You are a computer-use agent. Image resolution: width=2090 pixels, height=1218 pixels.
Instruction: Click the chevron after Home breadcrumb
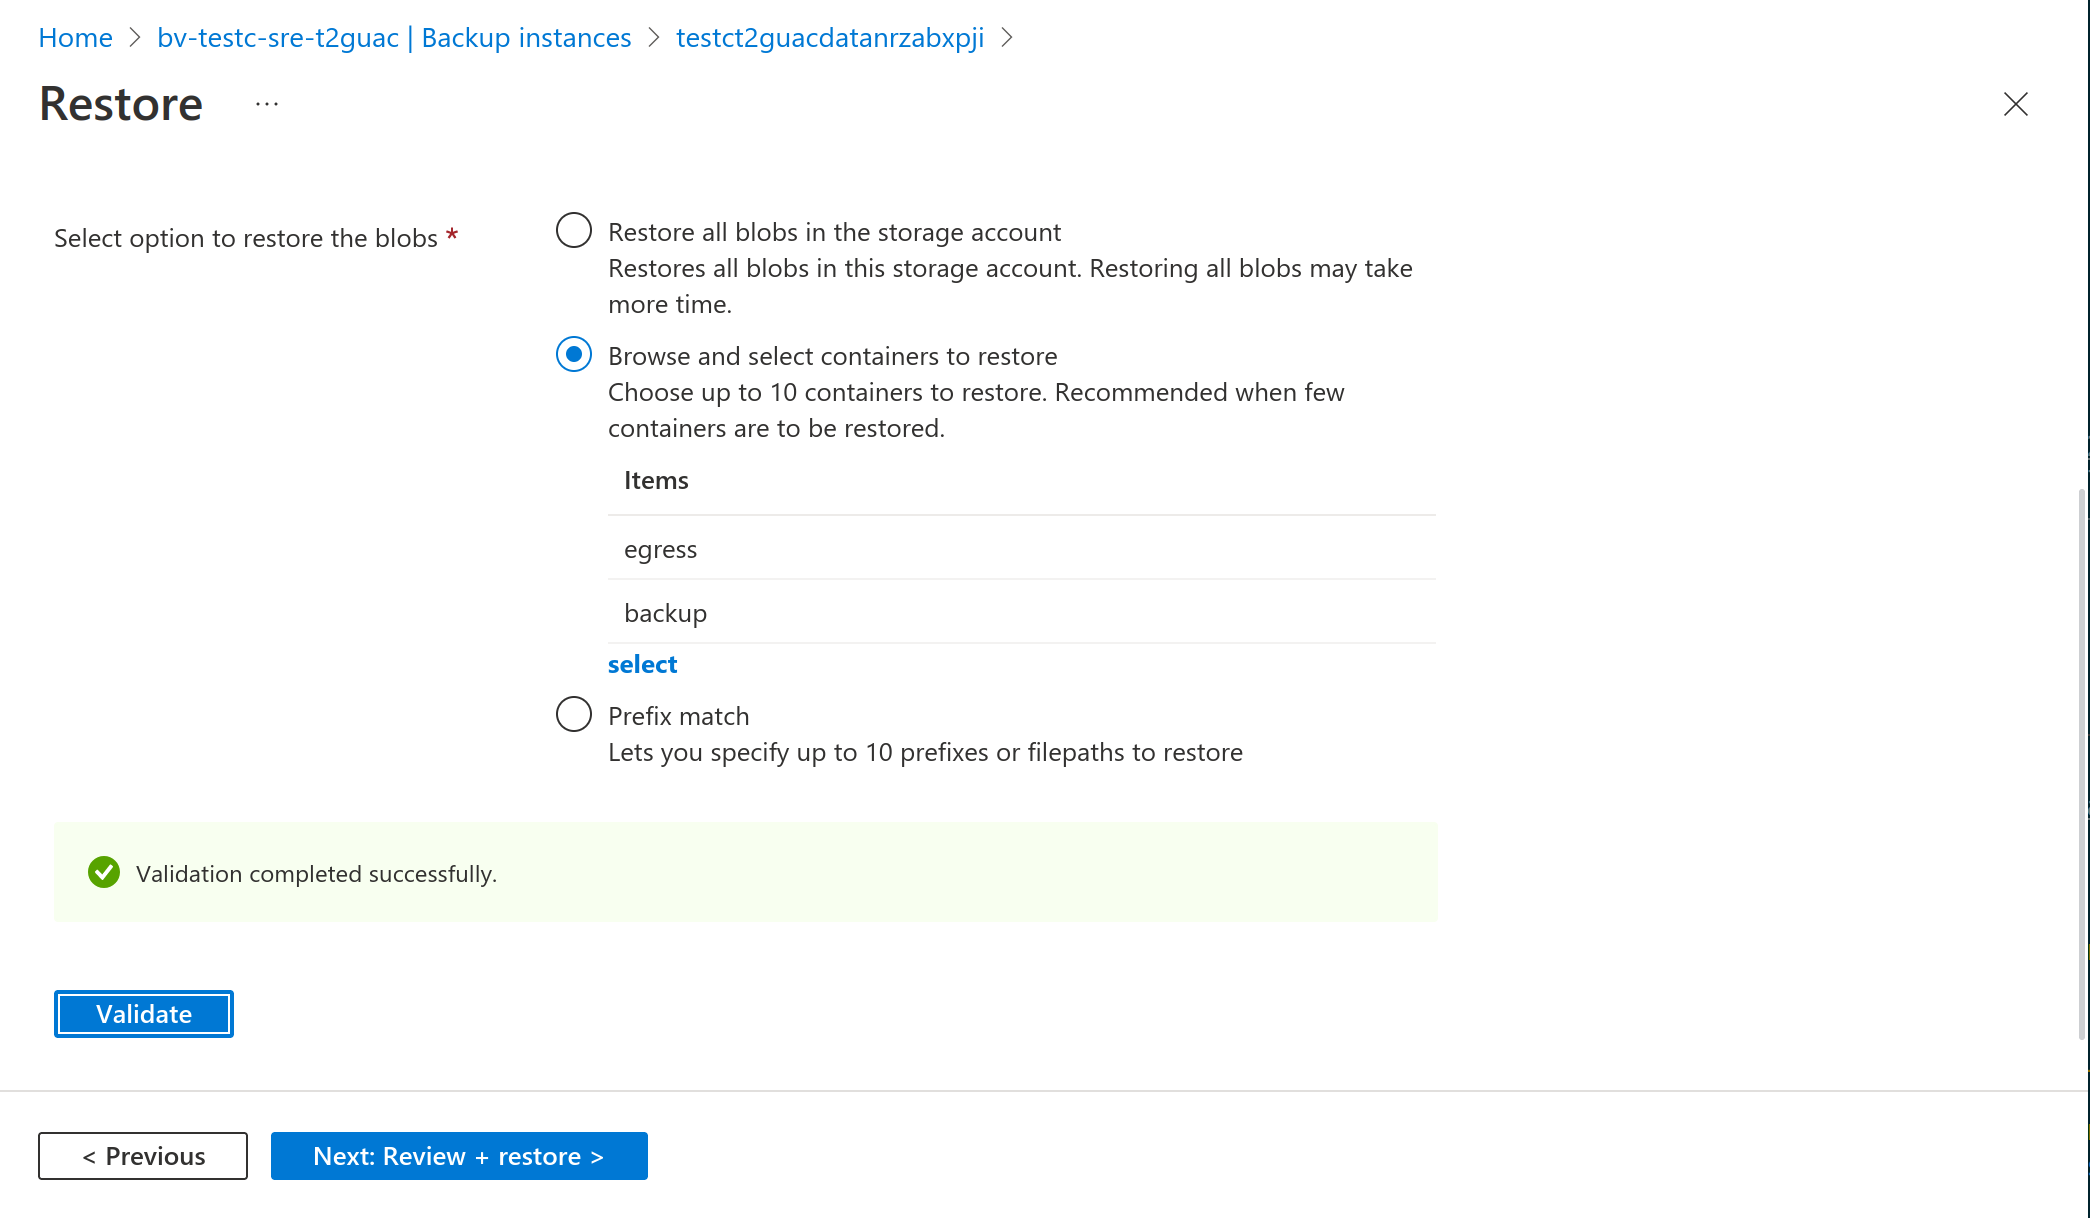coord(135,38)
